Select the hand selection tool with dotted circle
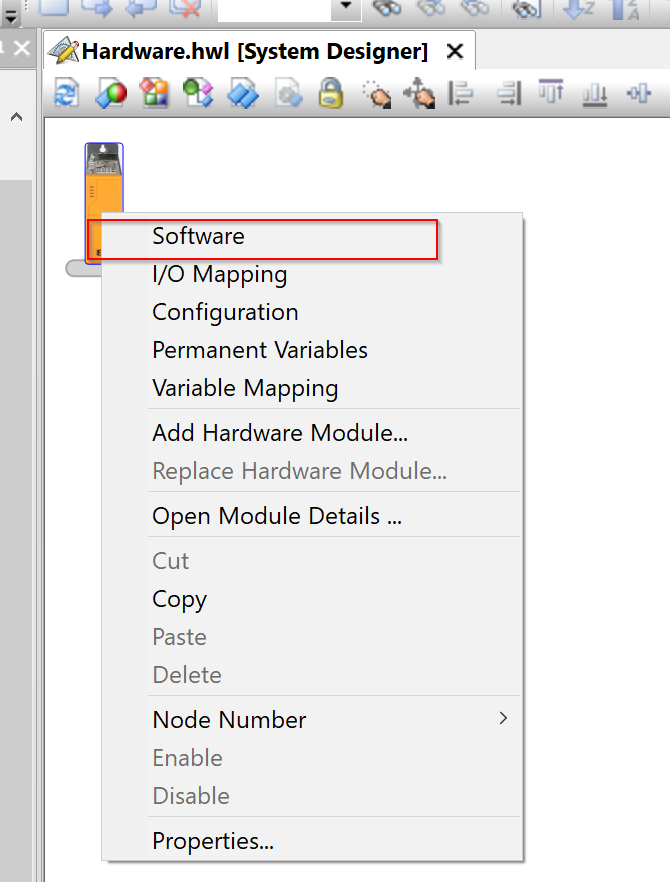The height and width of the screenshot is (882, 670). click(377, 93)
